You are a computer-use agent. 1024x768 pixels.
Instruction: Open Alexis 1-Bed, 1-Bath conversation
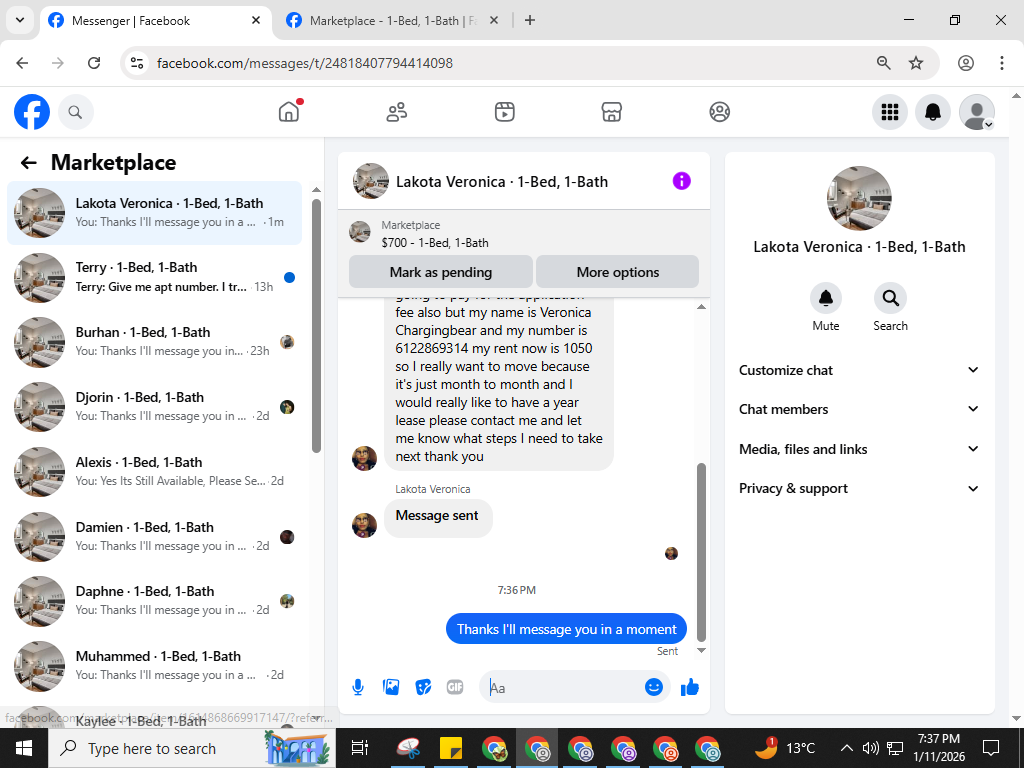tap(155, 472)
